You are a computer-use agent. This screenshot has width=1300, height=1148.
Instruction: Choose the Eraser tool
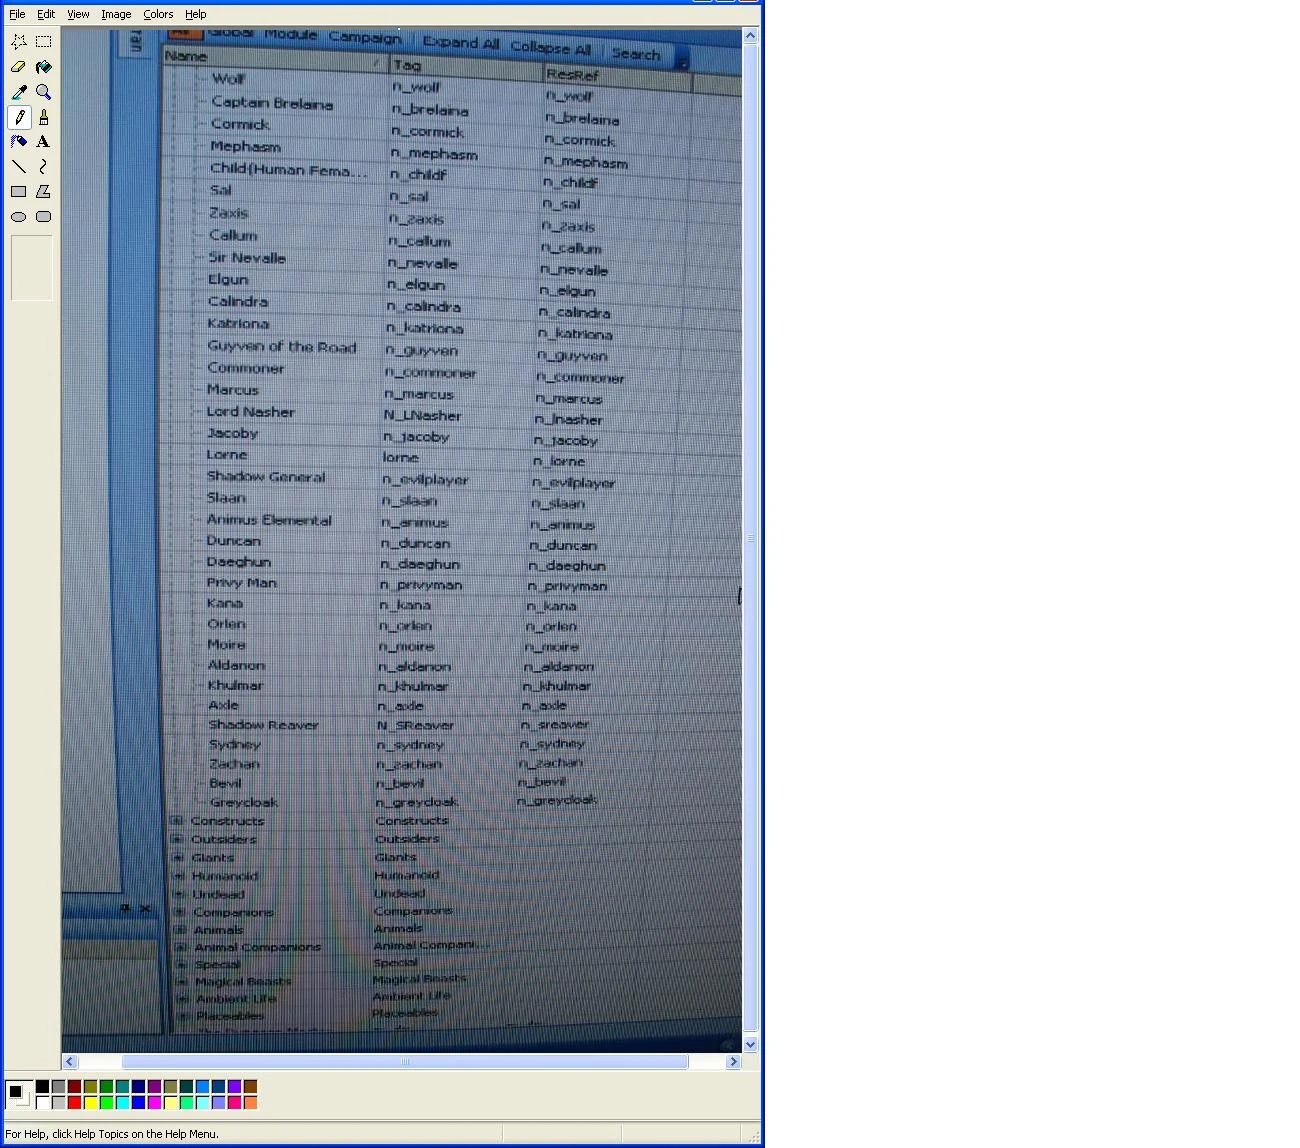tap(19, 67)
